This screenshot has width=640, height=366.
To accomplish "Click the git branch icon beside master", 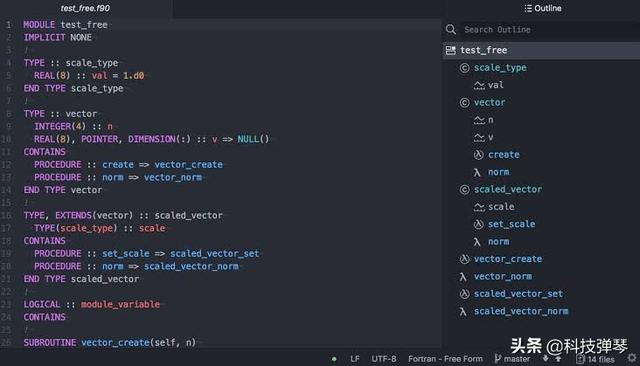I will click(x=498, y=359).
